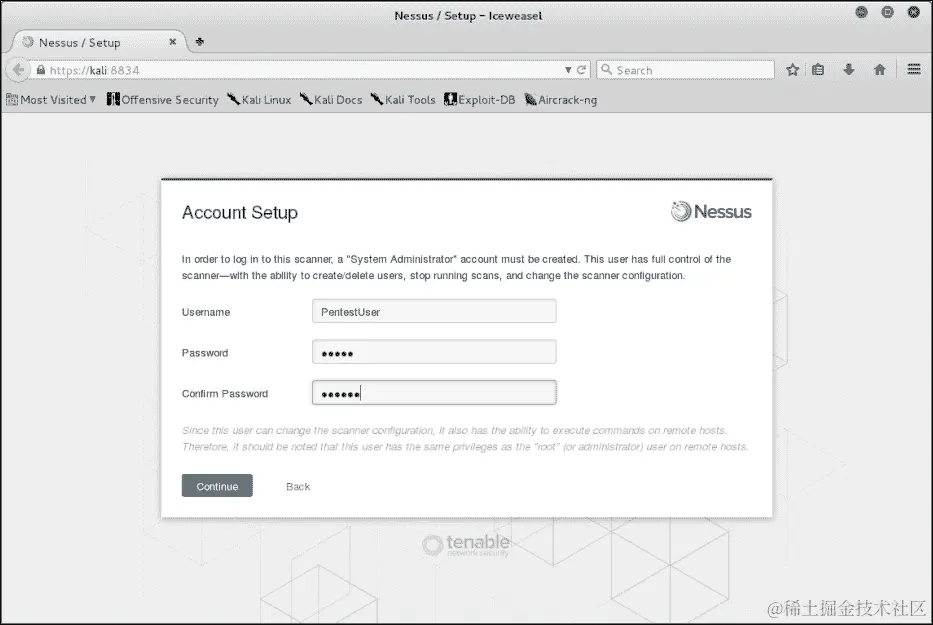The image size is (933, 625).
Task: Click the browser back arrow button
Action: (18, 70)
